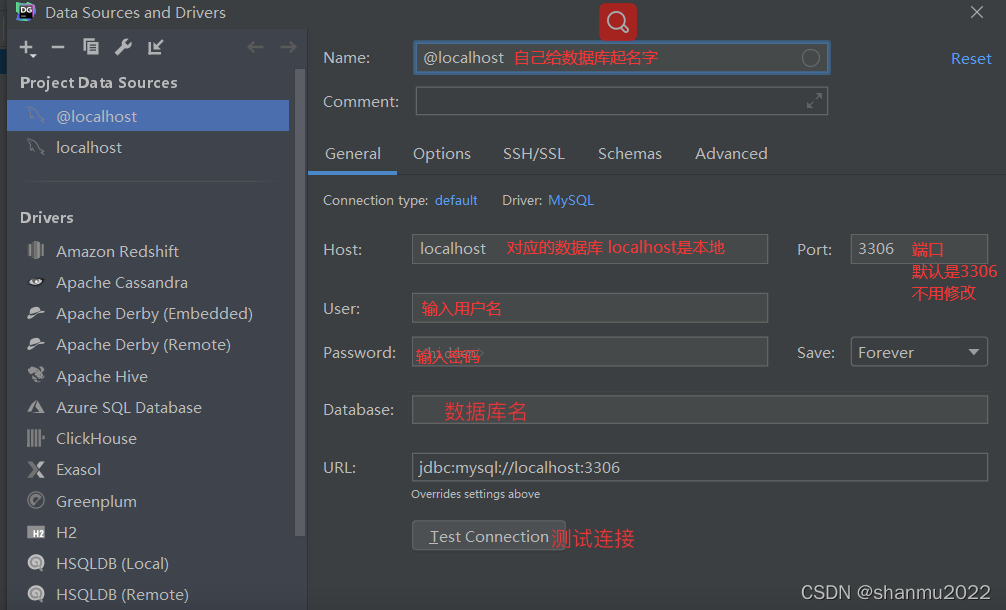The height and width of the screenshot is (610, 1006).
Task: Select Apache Derby (Remote) driver icon
Action: [x=36, y=344]
